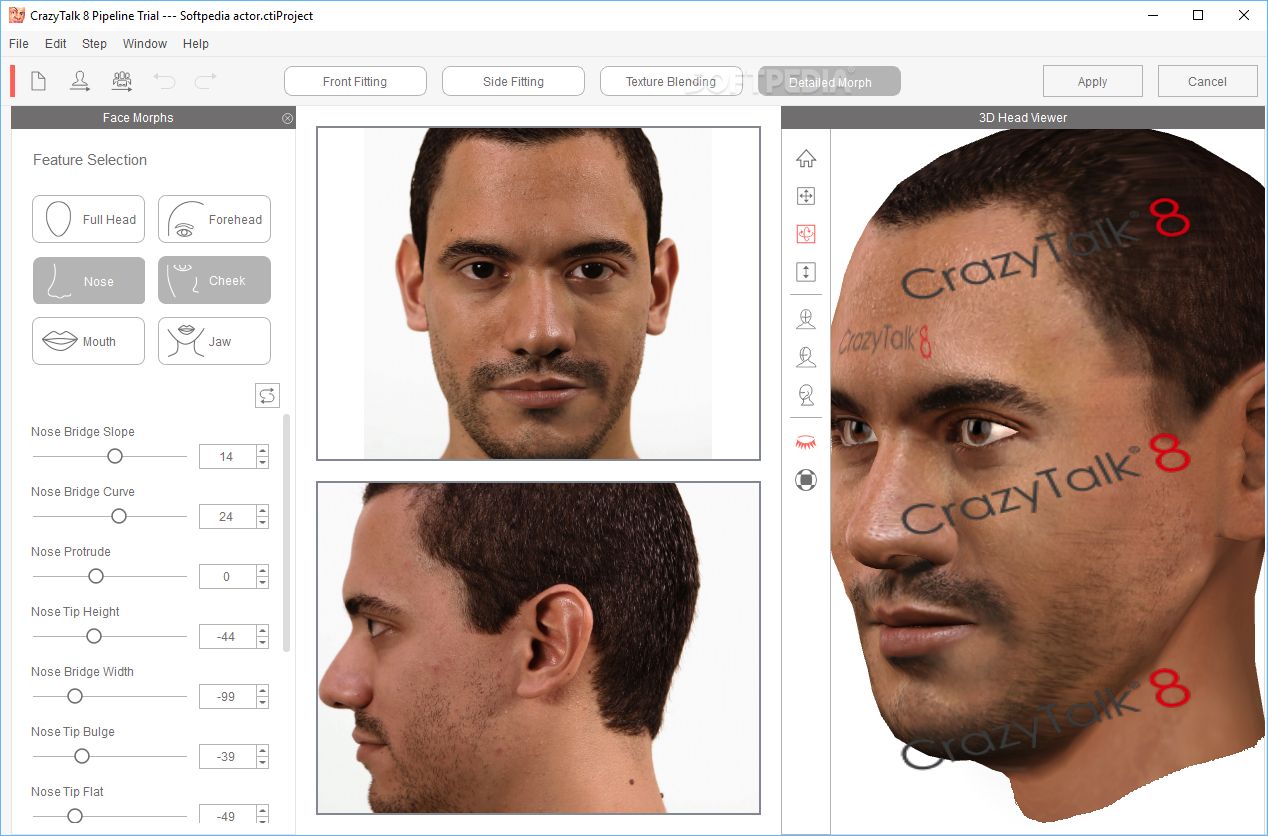Open the actor group gallery icon
Image resolution: width=1268 pixels, height=836 pixels.
(122, 81)
